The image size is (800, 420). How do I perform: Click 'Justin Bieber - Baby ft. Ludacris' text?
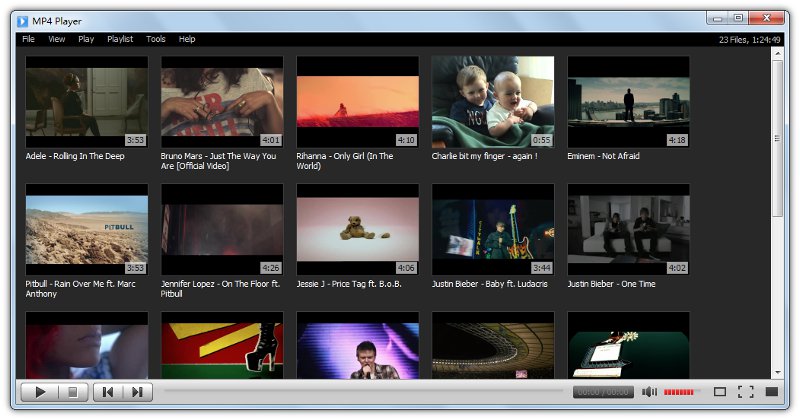490,284
